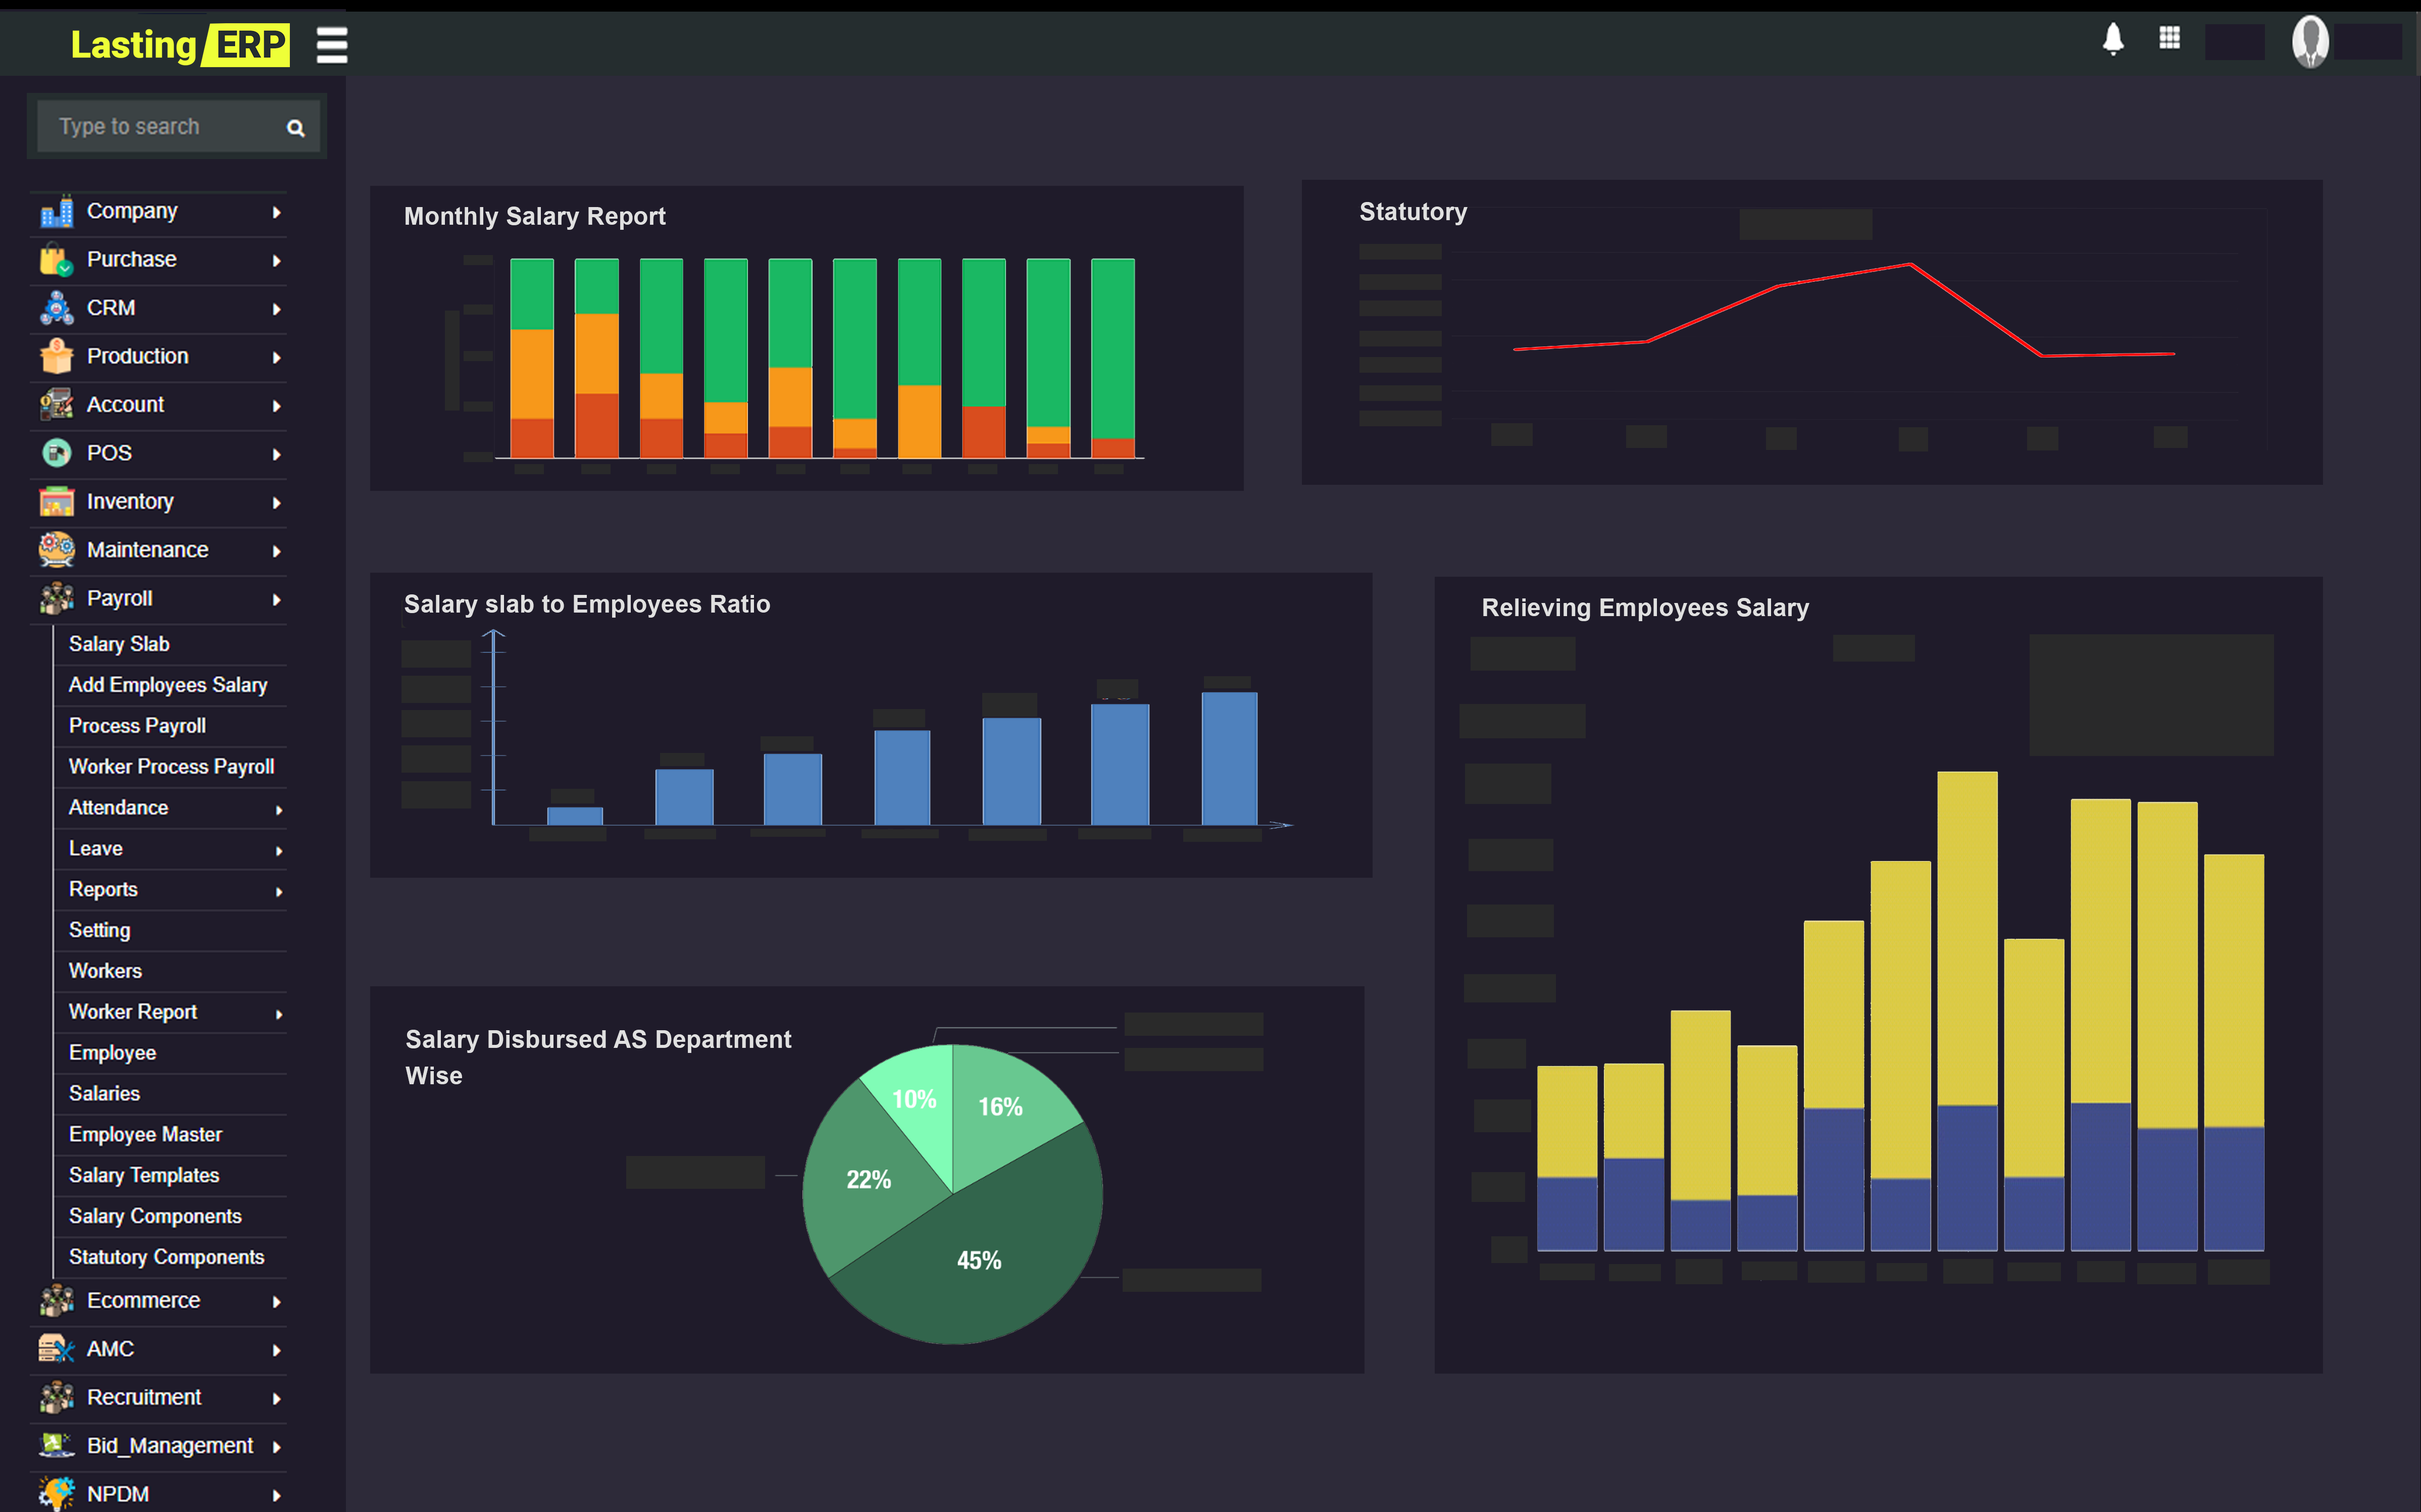Open Statutory Components link
This screenshot has width=2421, height=1512.
[x=166, y=1257]
